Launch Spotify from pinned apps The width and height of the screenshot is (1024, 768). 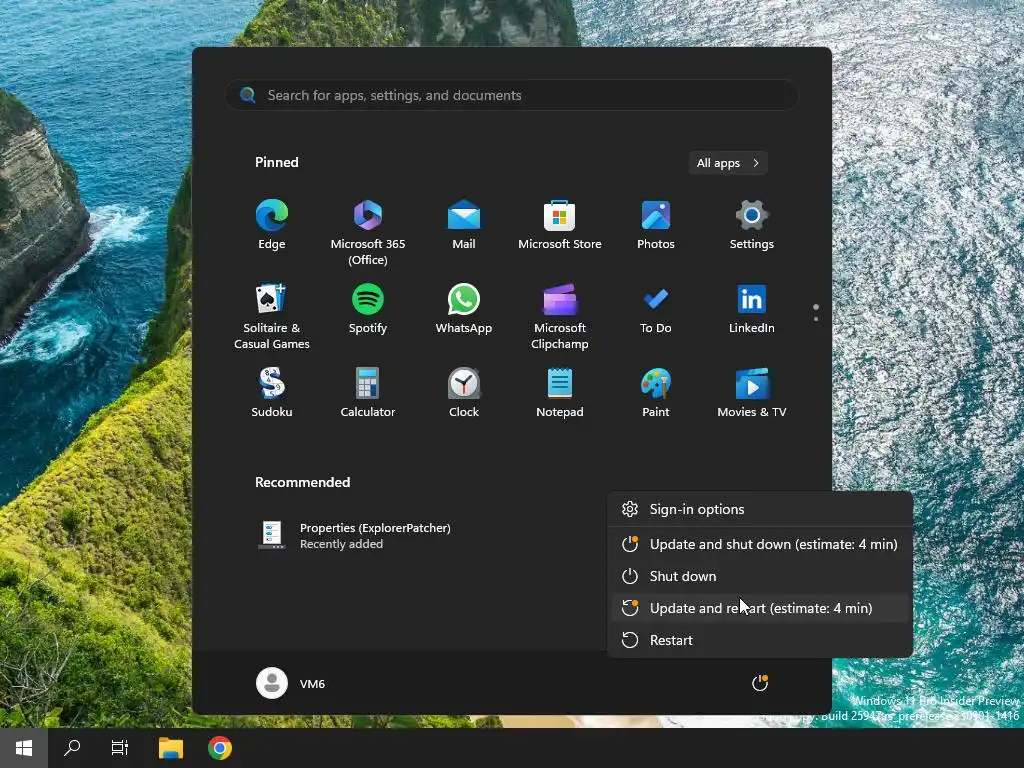[368, 310]
